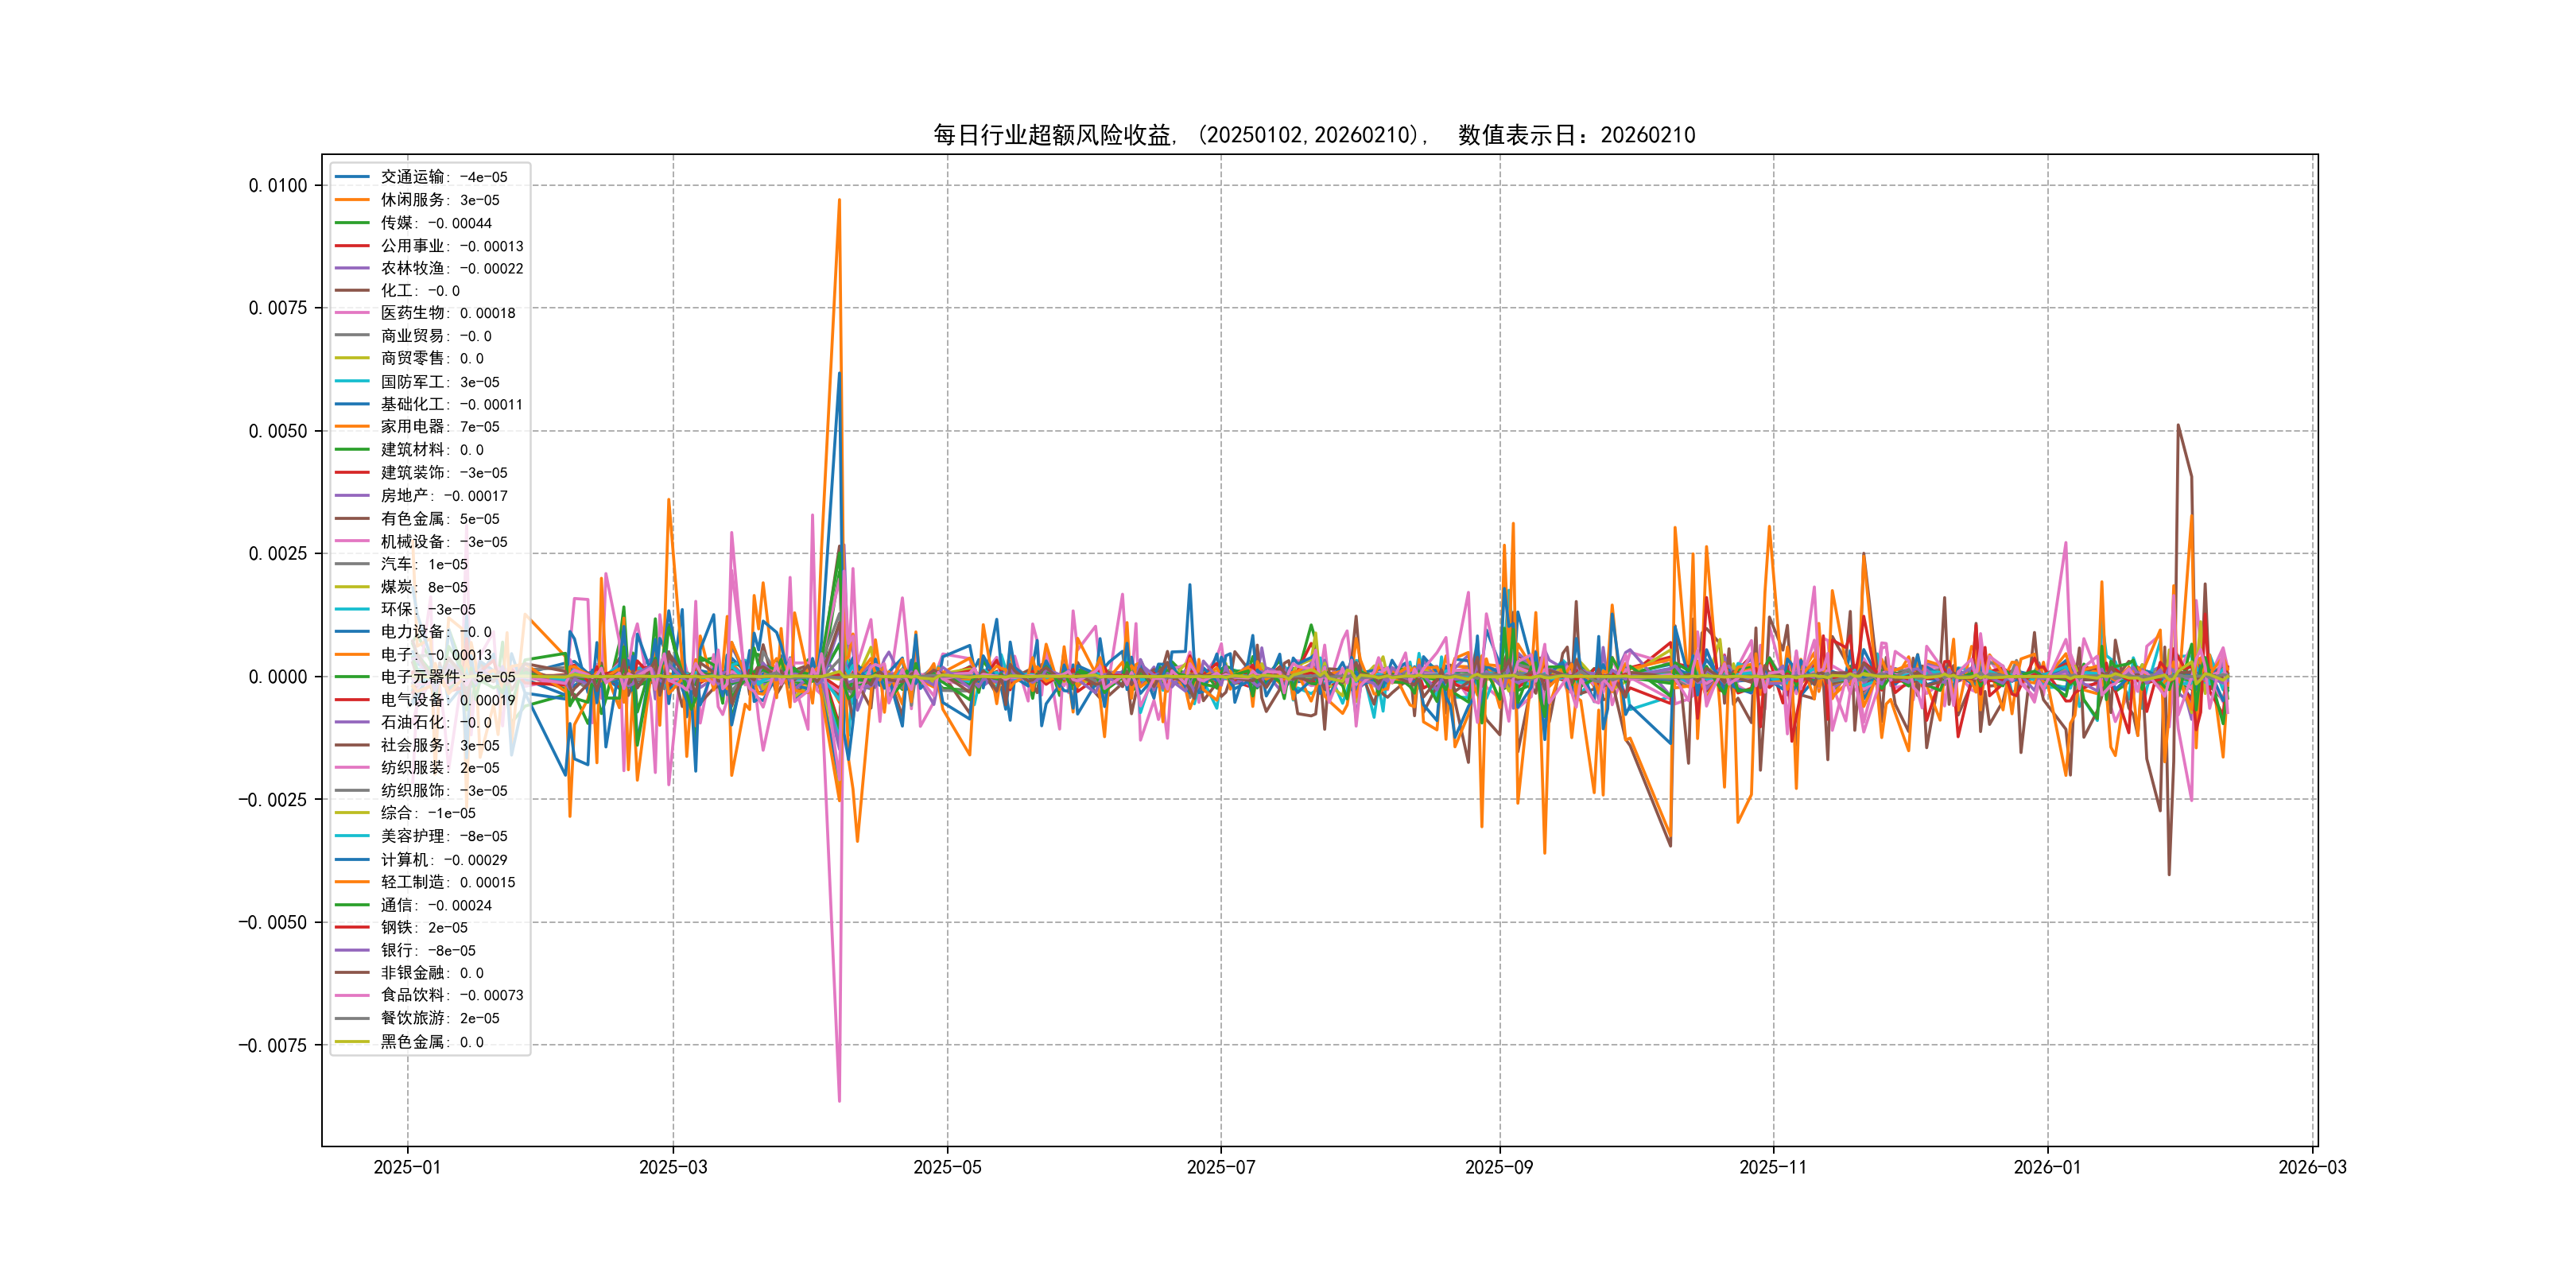This screenshot has height=1288, width=2576.
Task: Click the lowest pink spike trough
Action: click(839, 1100)
